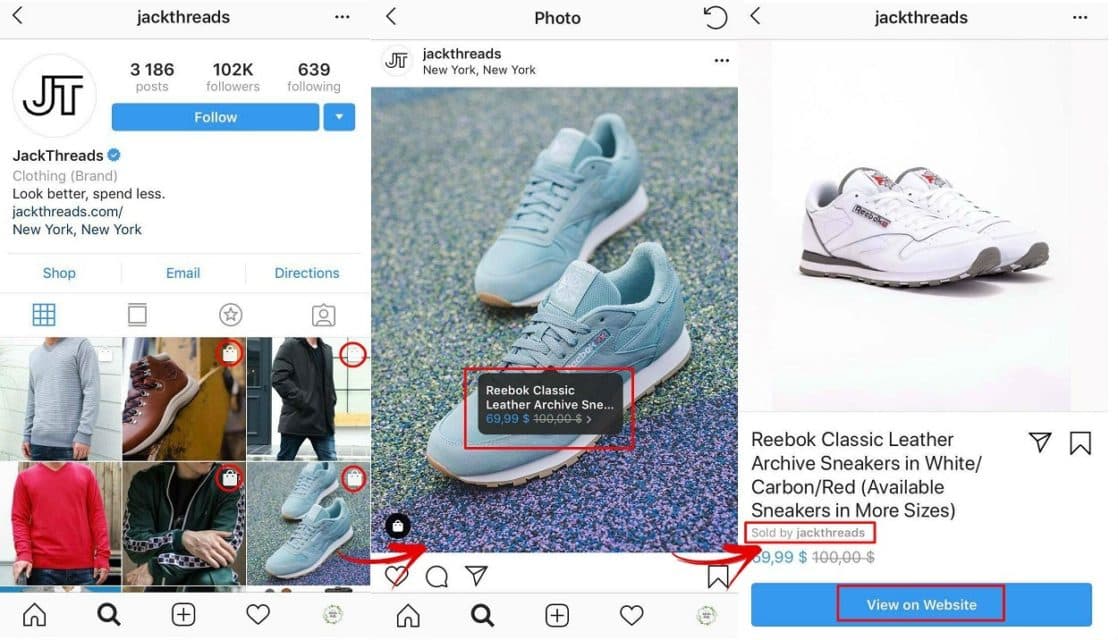Create a new post from the Photo screen bar

[557, 615]
